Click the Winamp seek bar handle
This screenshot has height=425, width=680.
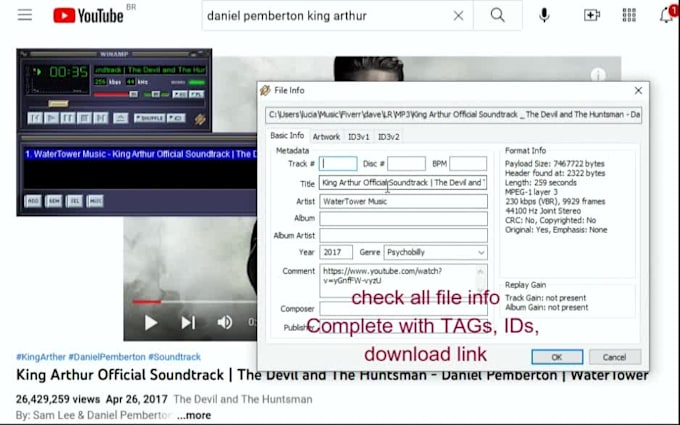(x=58, y=103)
